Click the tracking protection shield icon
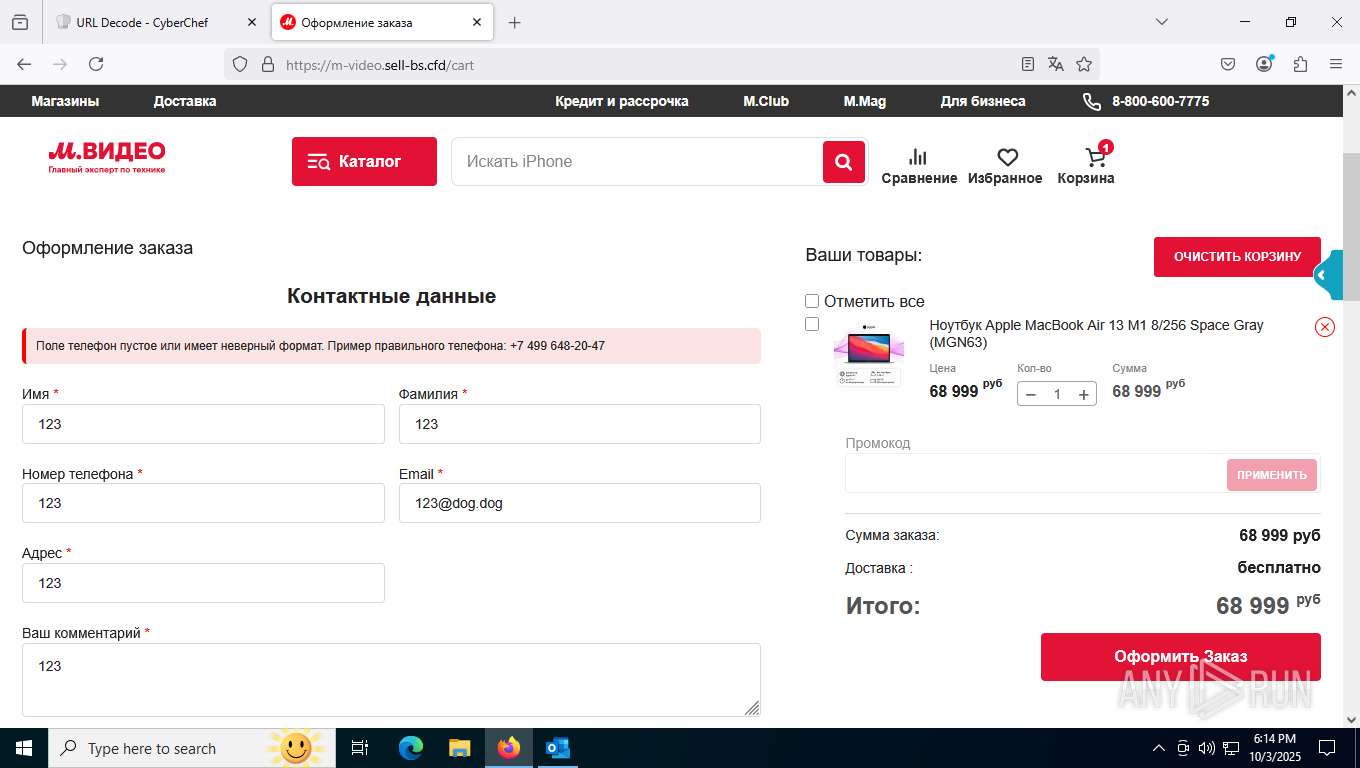Image resolution: width=1360 pixels, height=768 pixels. pos(240,64)
